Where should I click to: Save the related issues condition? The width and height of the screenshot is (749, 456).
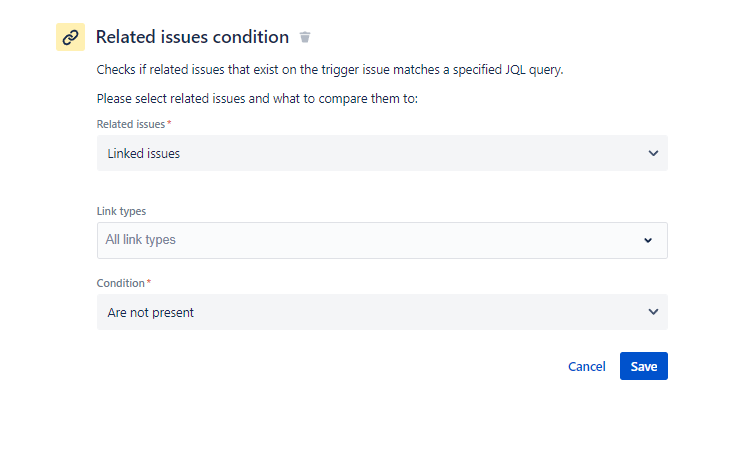pyautogui.click(x=643, y=366)
